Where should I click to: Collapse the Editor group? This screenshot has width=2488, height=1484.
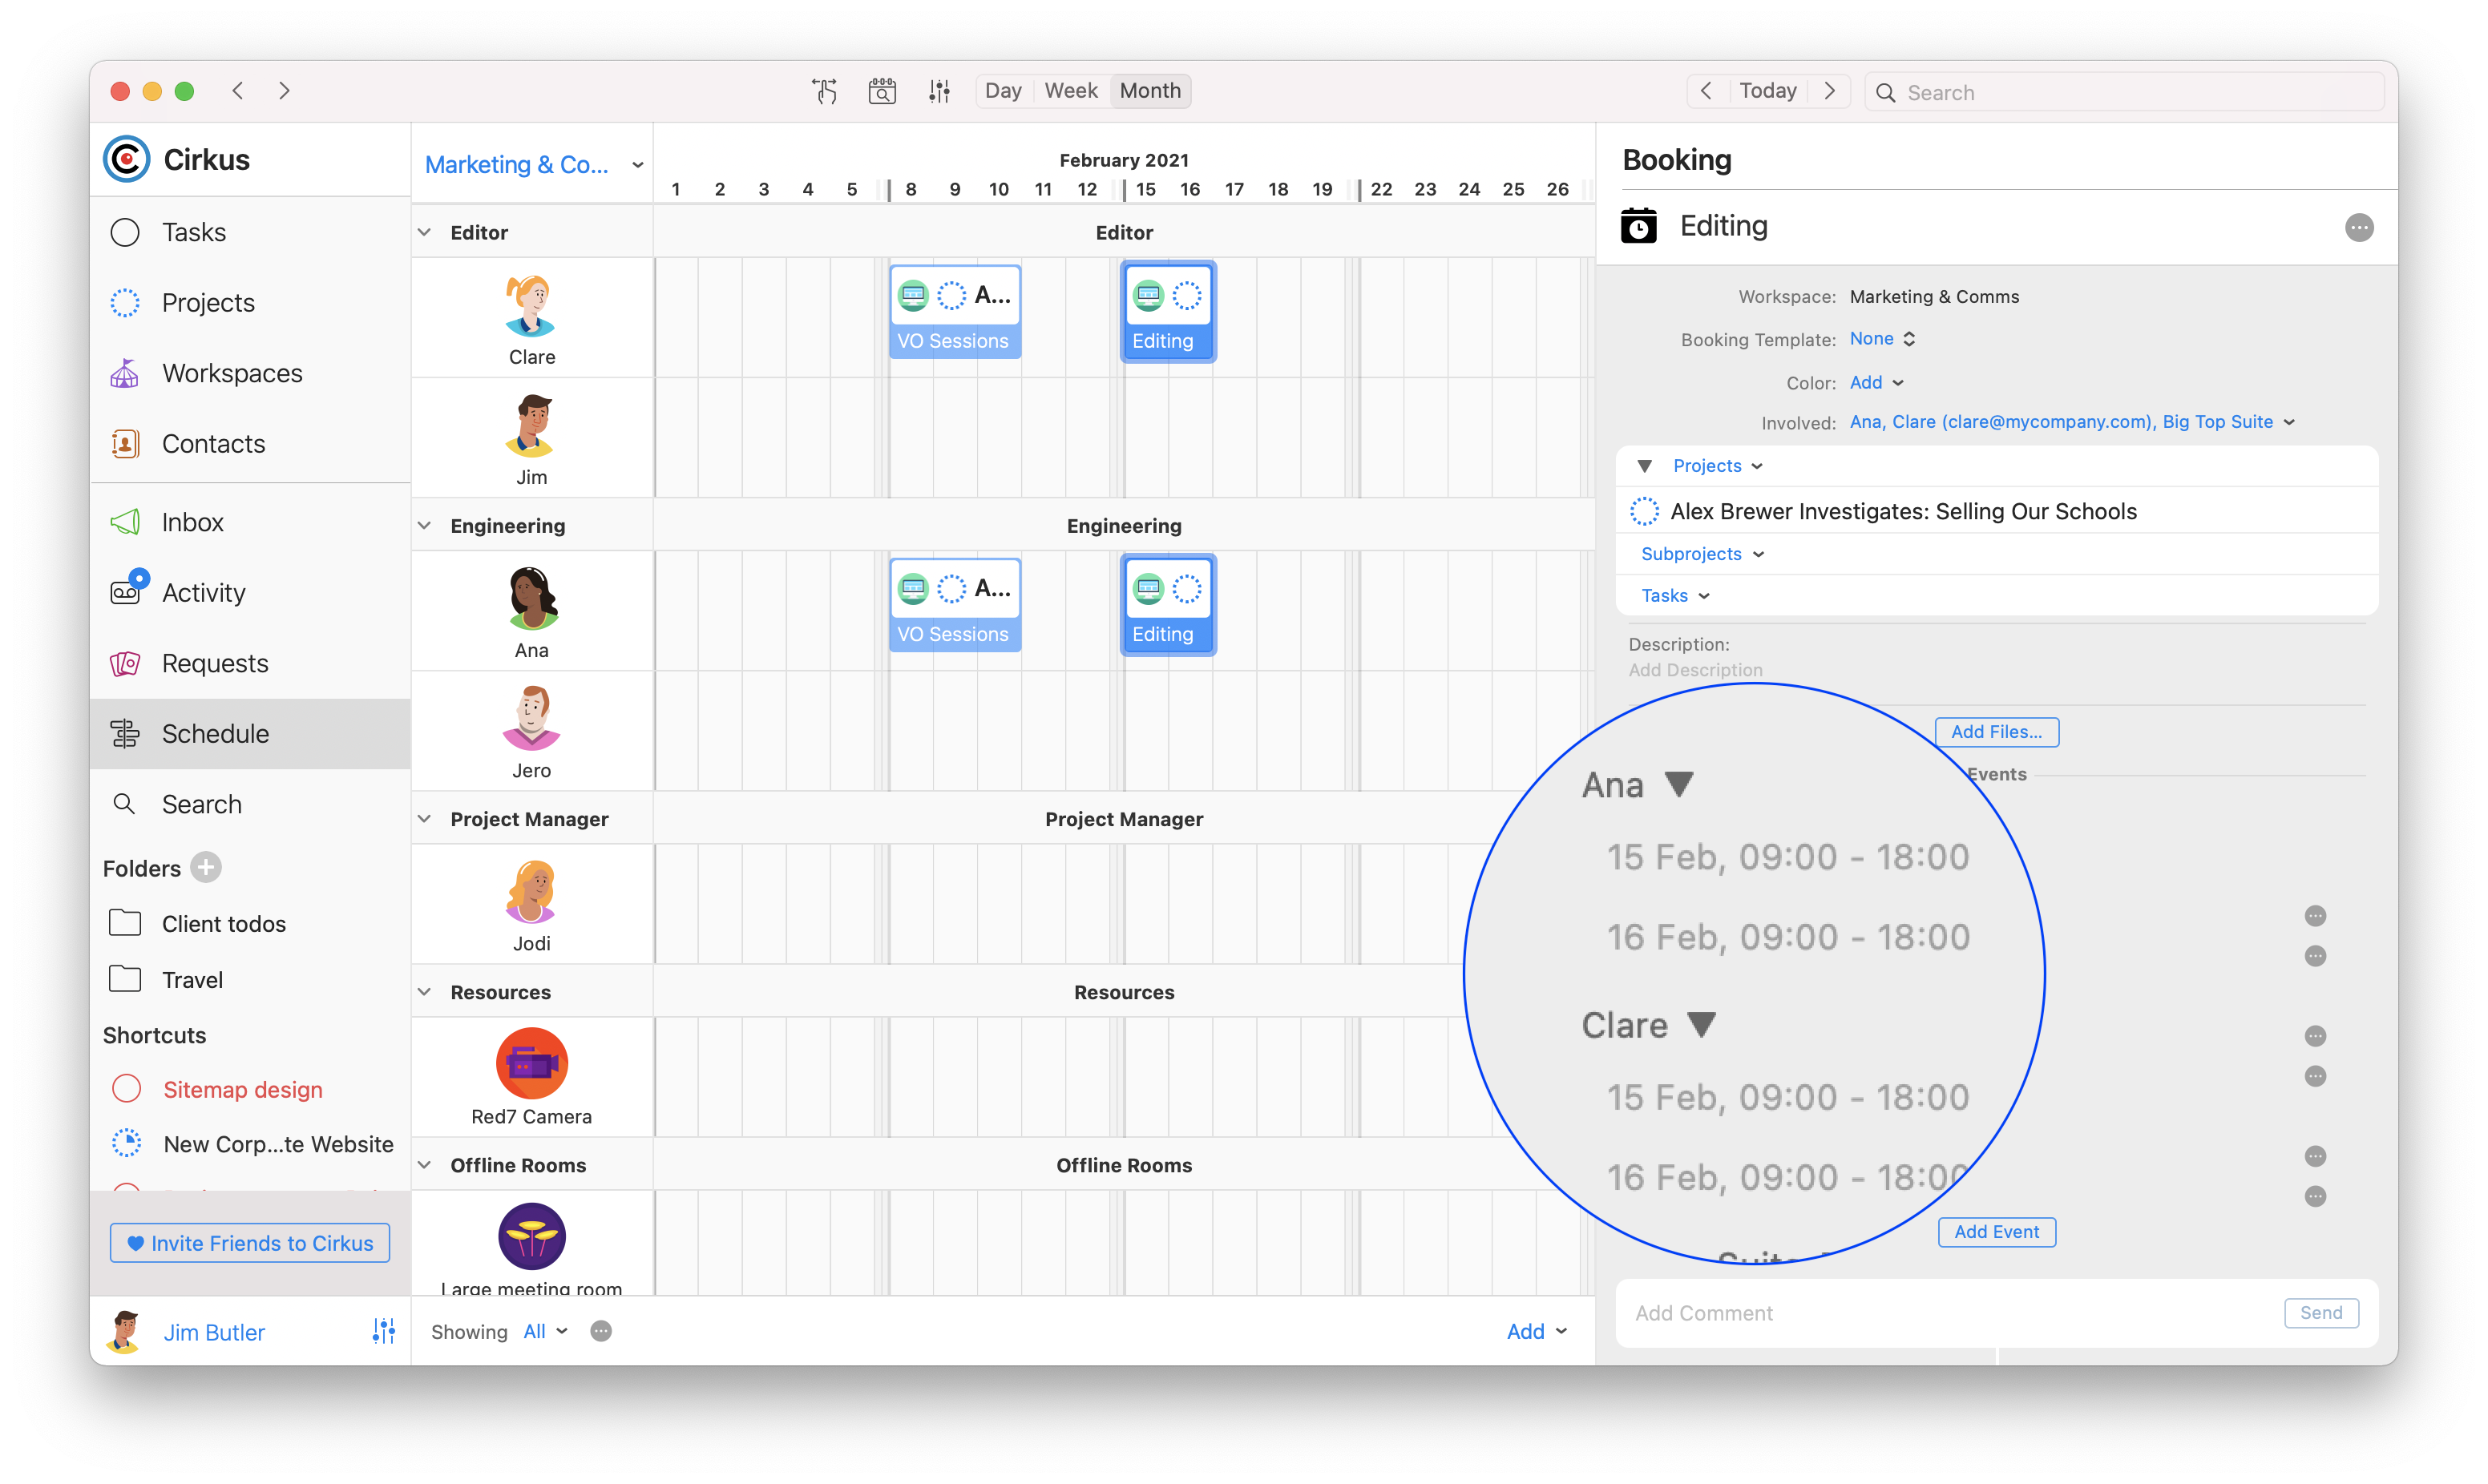pos(425,232)
